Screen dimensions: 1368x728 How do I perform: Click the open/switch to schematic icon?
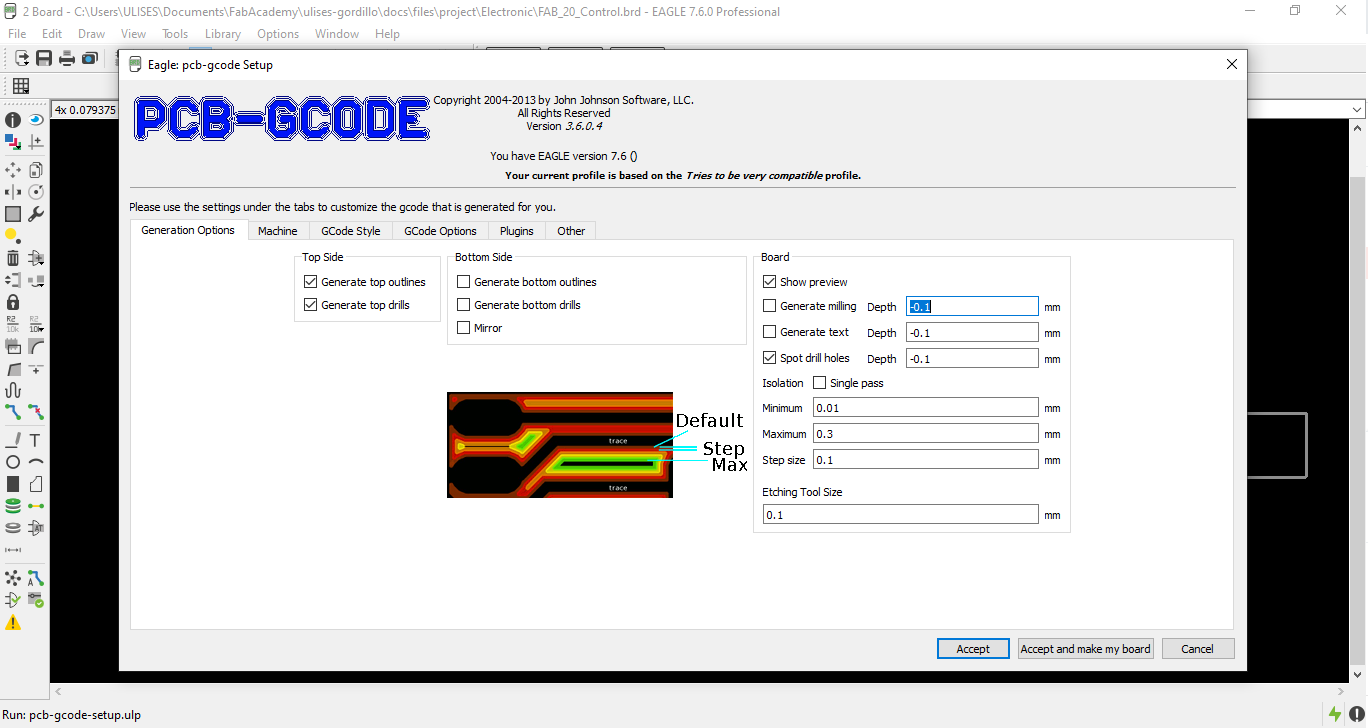[21, 58]
